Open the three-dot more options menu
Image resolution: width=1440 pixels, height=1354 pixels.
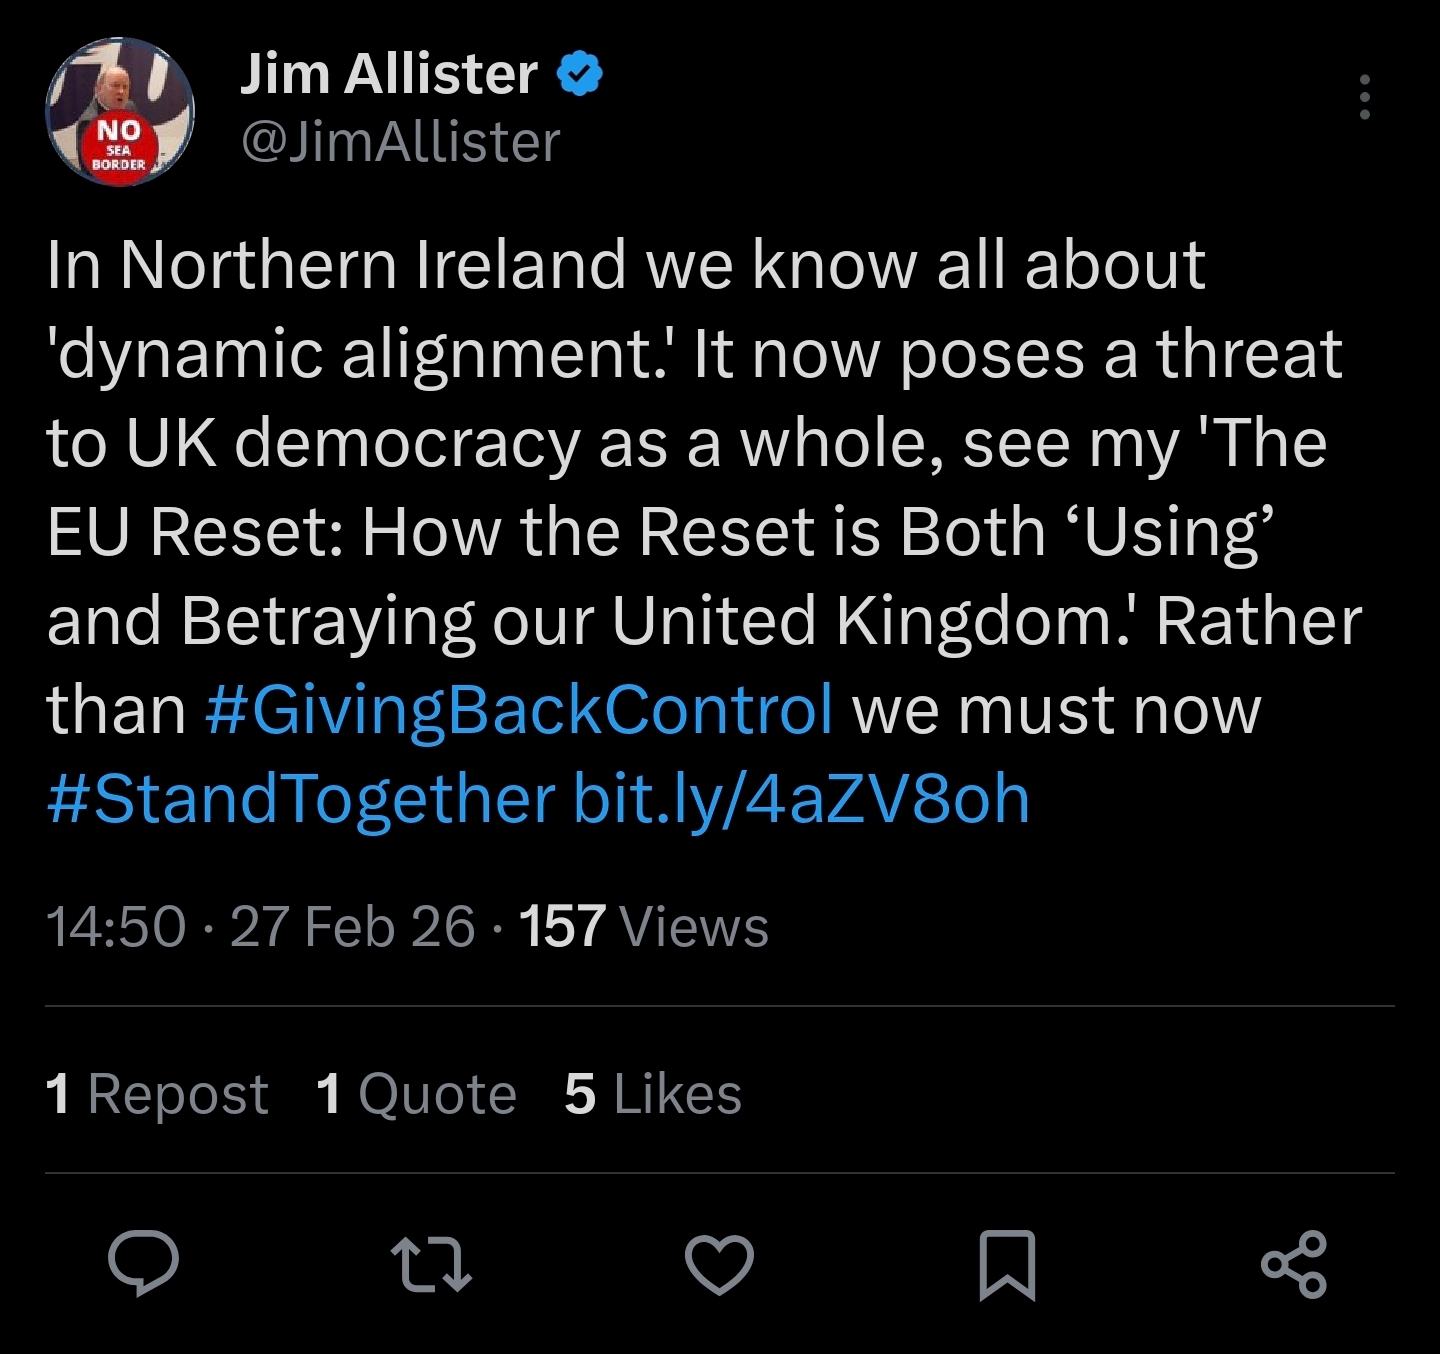pos(1364,97)
